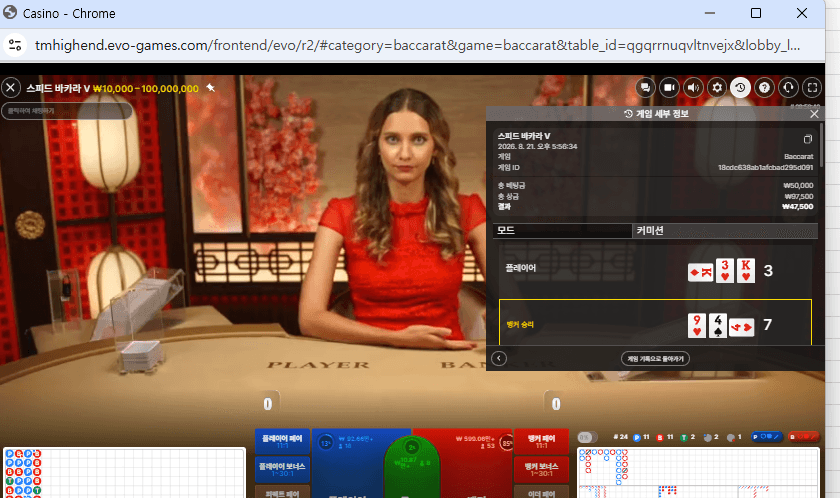Close the game details panel
The image size is (840, 498).
pyautogui.click(x=814, y=114)
